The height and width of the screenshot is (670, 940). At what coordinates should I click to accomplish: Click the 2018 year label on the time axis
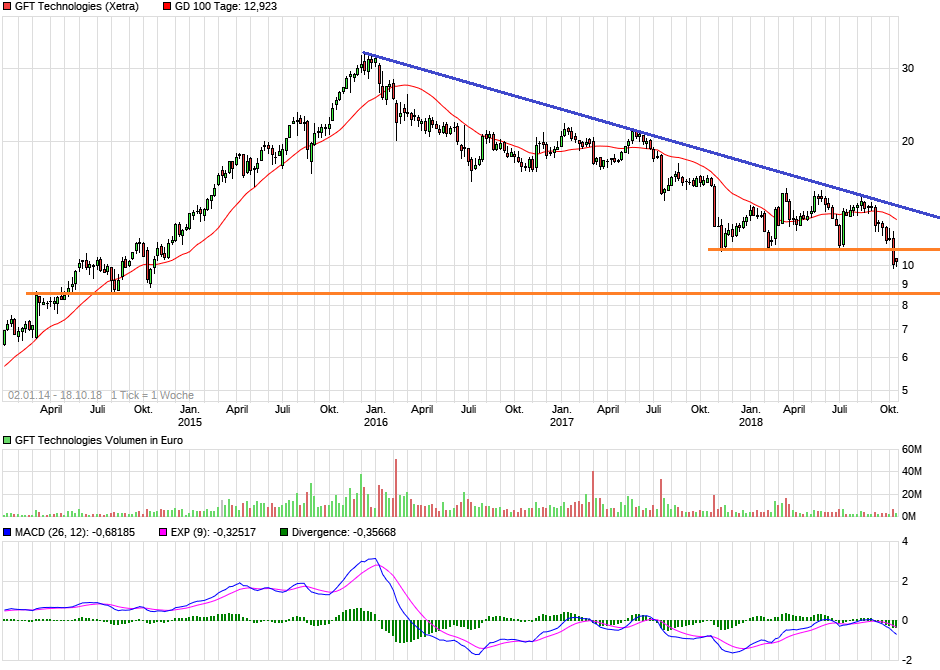pos(751,422)
